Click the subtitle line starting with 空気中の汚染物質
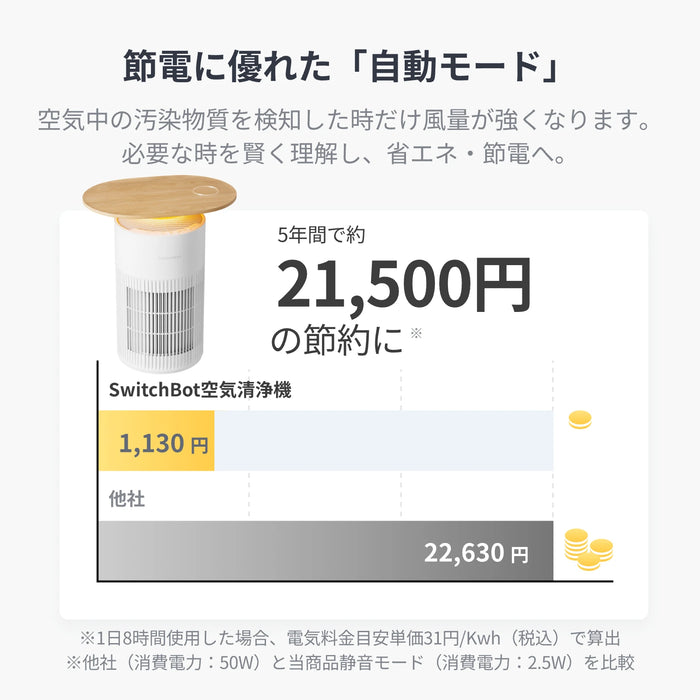Screen dimensions: 700x700 (x=350, y=122)
